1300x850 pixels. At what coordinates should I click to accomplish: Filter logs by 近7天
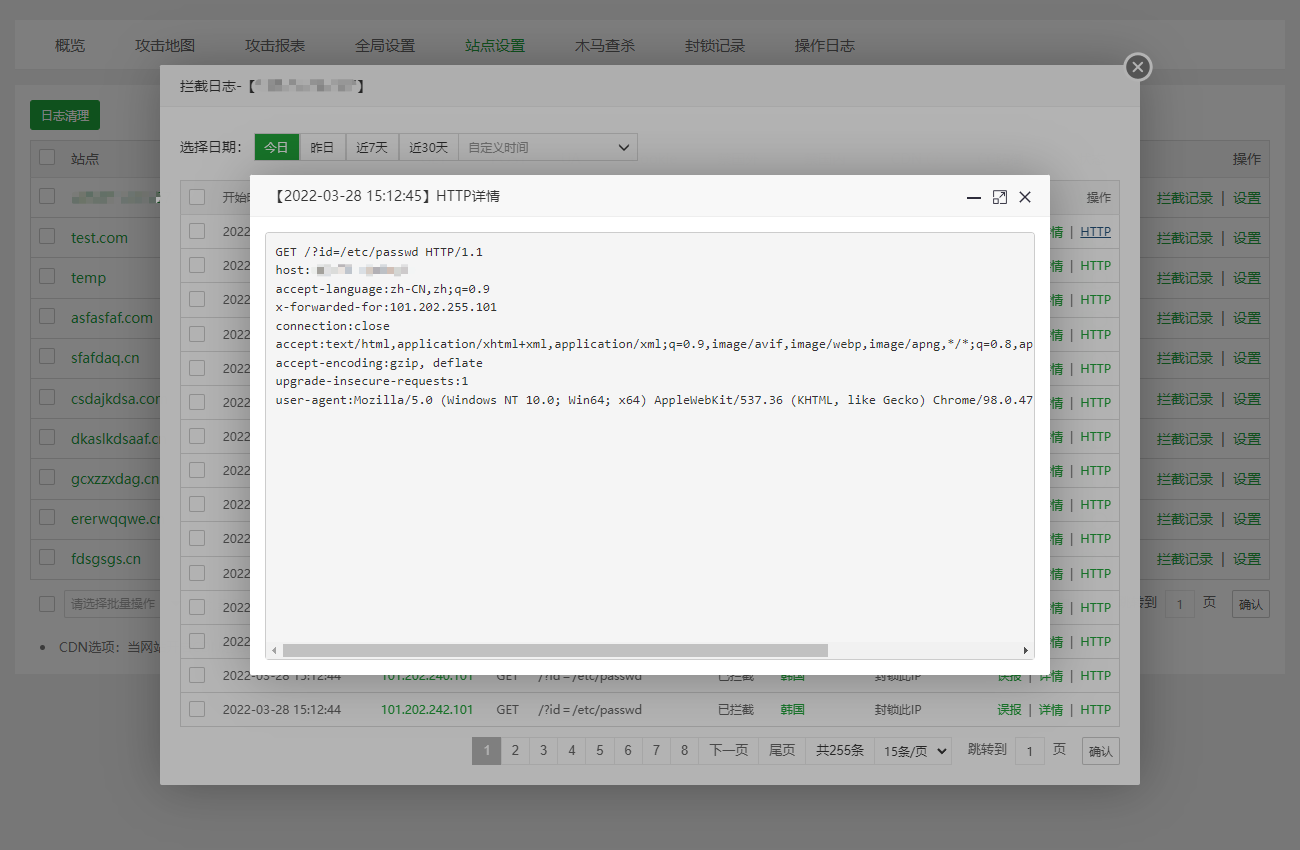(372, 147)
